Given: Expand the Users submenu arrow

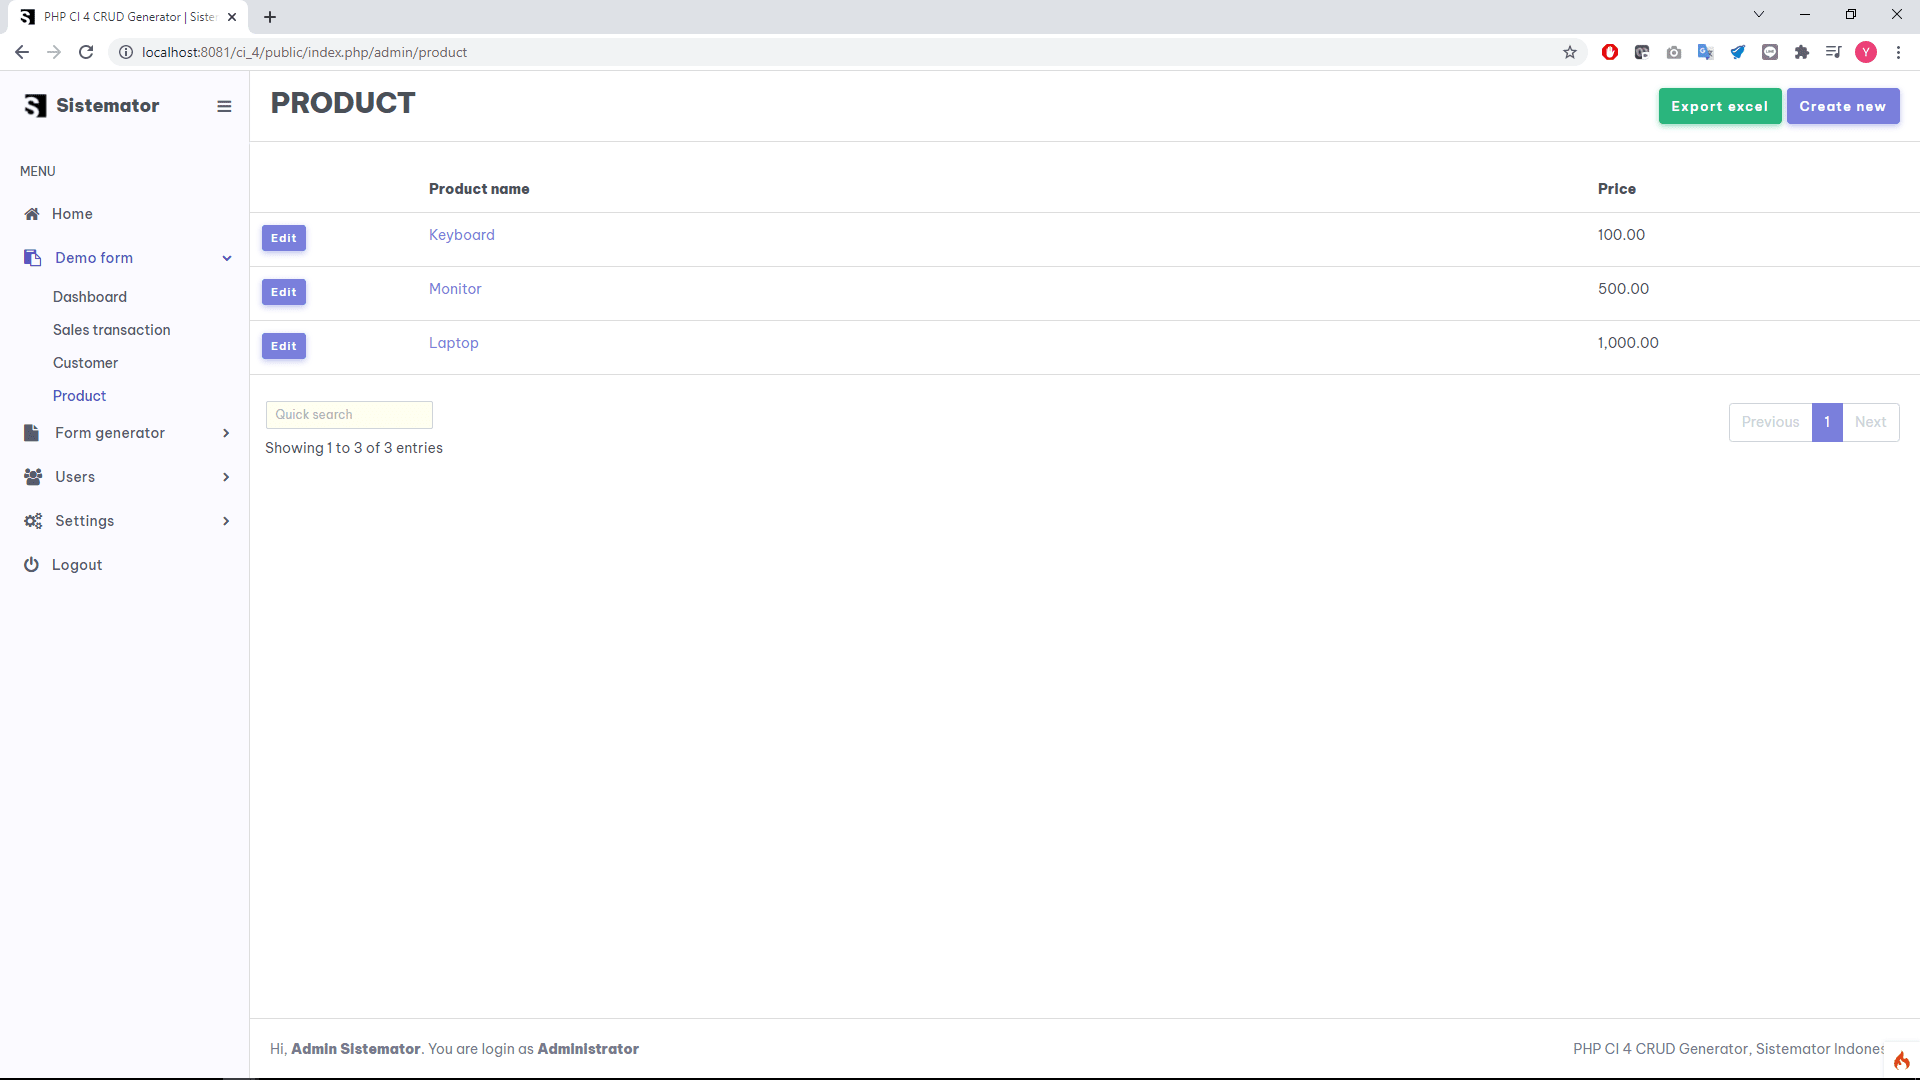Looking at the screenshot, I should point(226,477).
